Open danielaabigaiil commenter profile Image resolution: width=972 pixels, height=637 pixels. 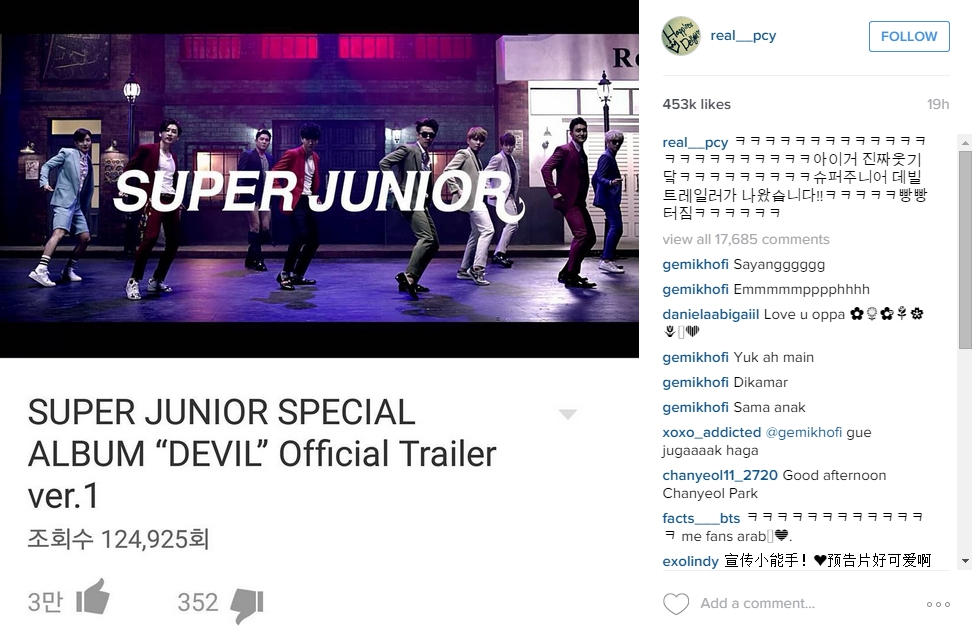click(710, 314)
